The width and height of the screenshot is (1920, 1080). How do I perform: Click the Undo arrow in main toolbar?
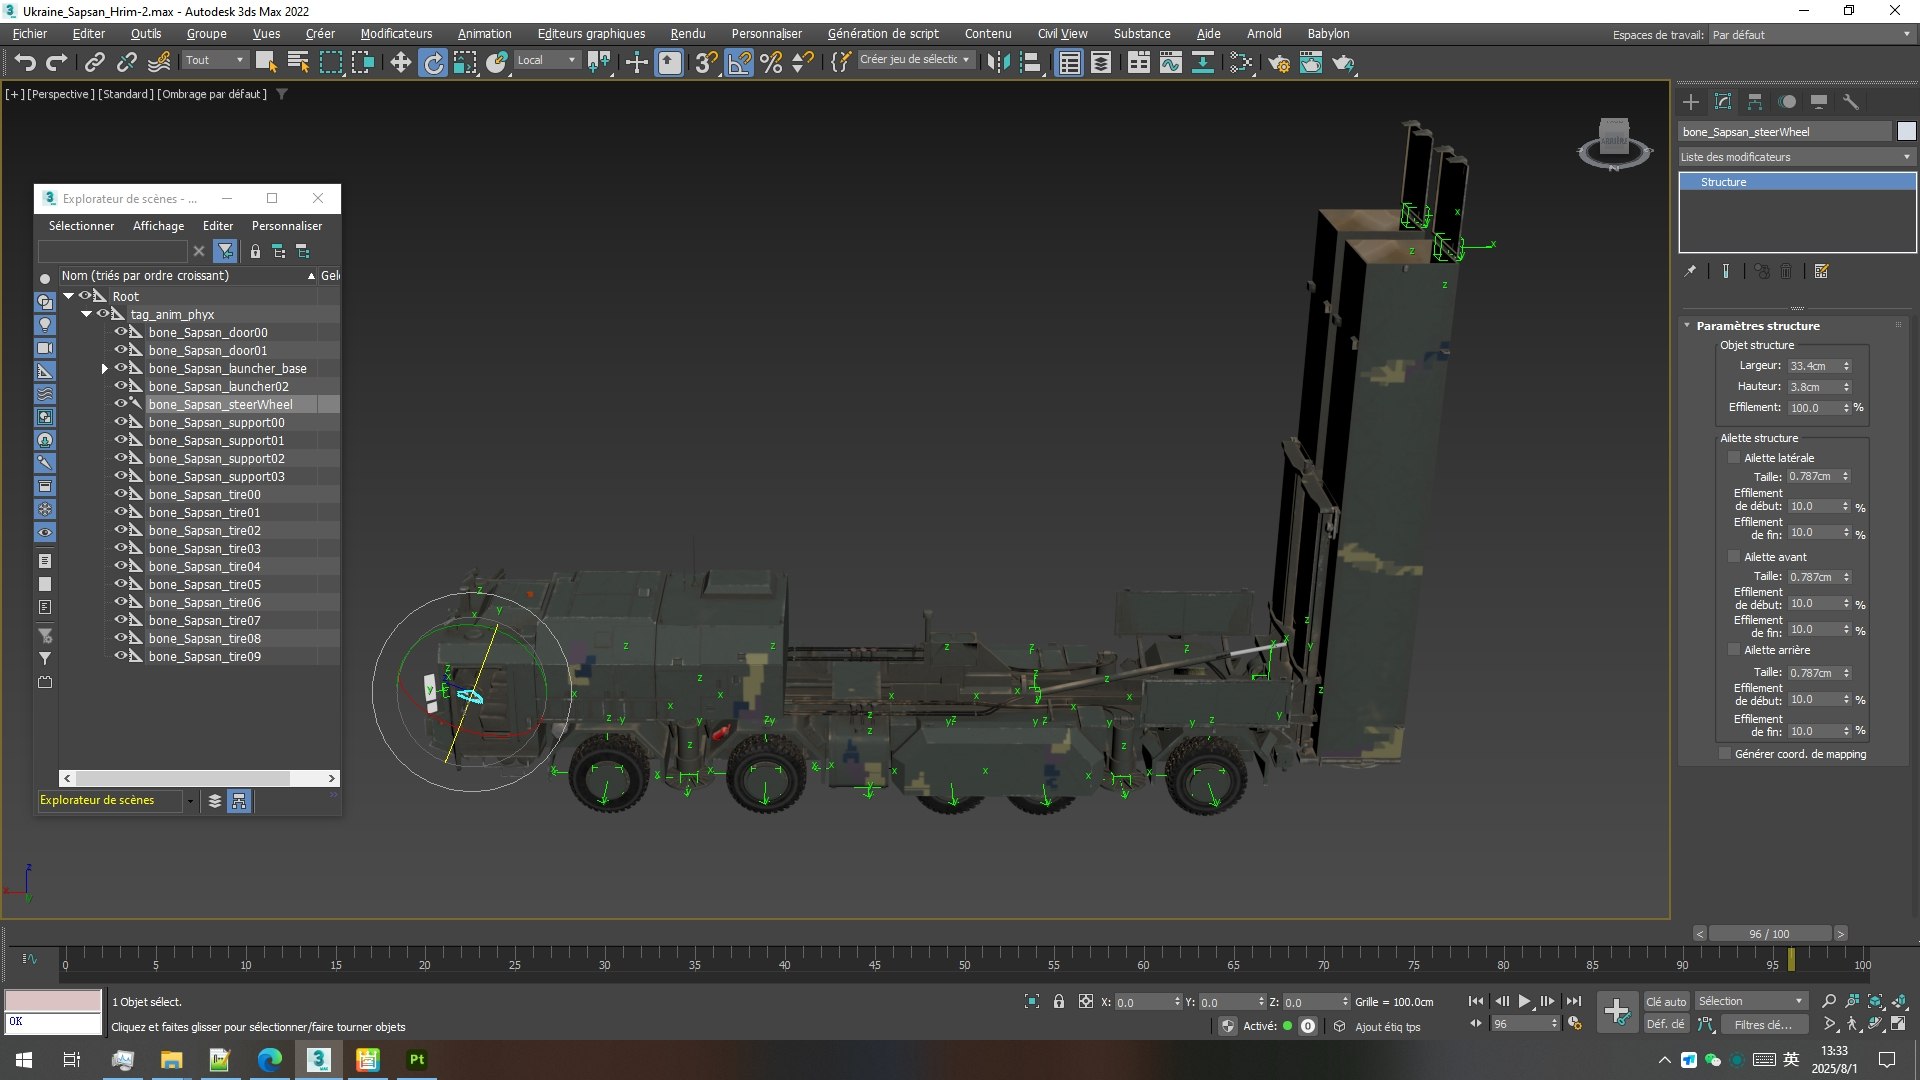tap(25, 62)
